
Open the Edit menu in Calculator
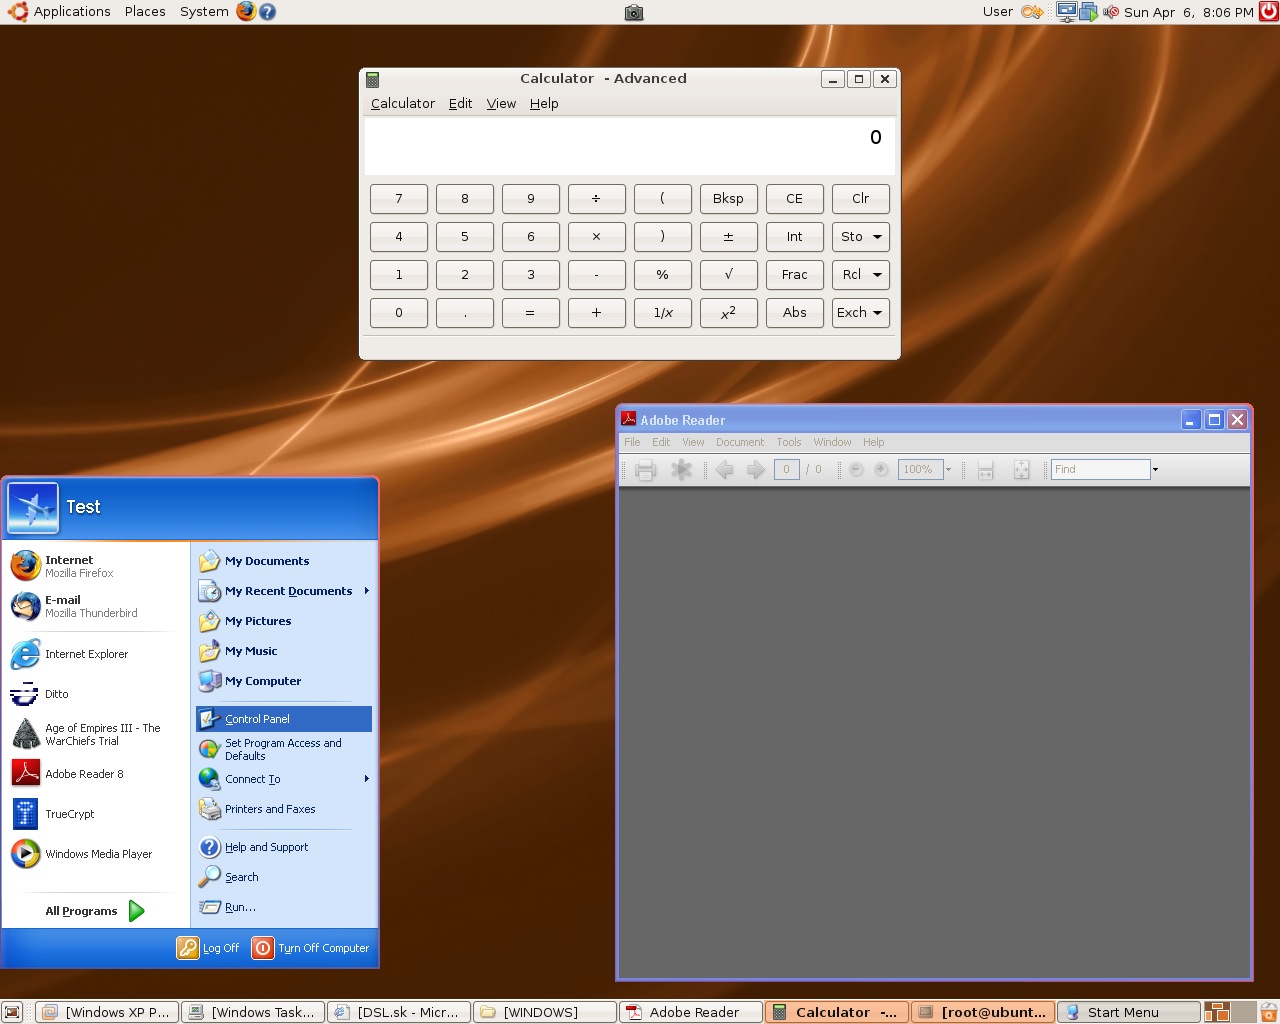click(460, 104)
